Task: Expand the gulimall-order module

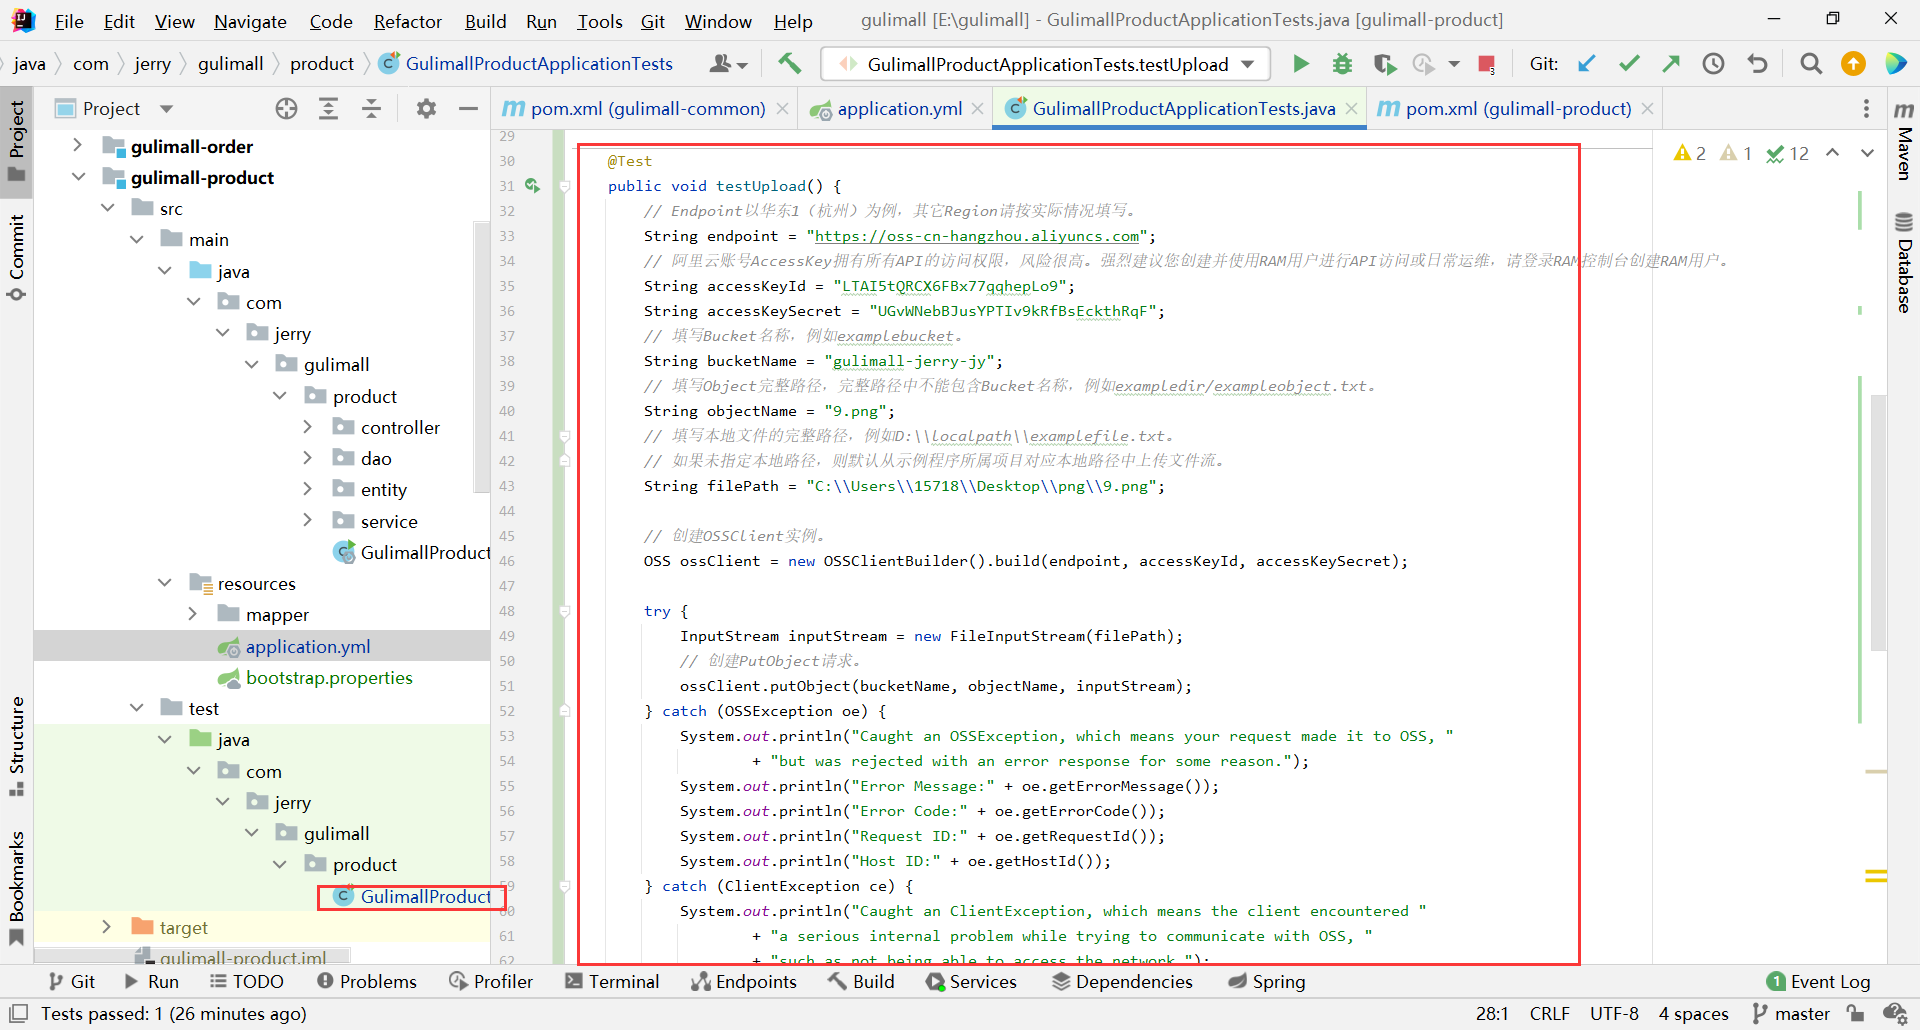Action: coord(77,146)
